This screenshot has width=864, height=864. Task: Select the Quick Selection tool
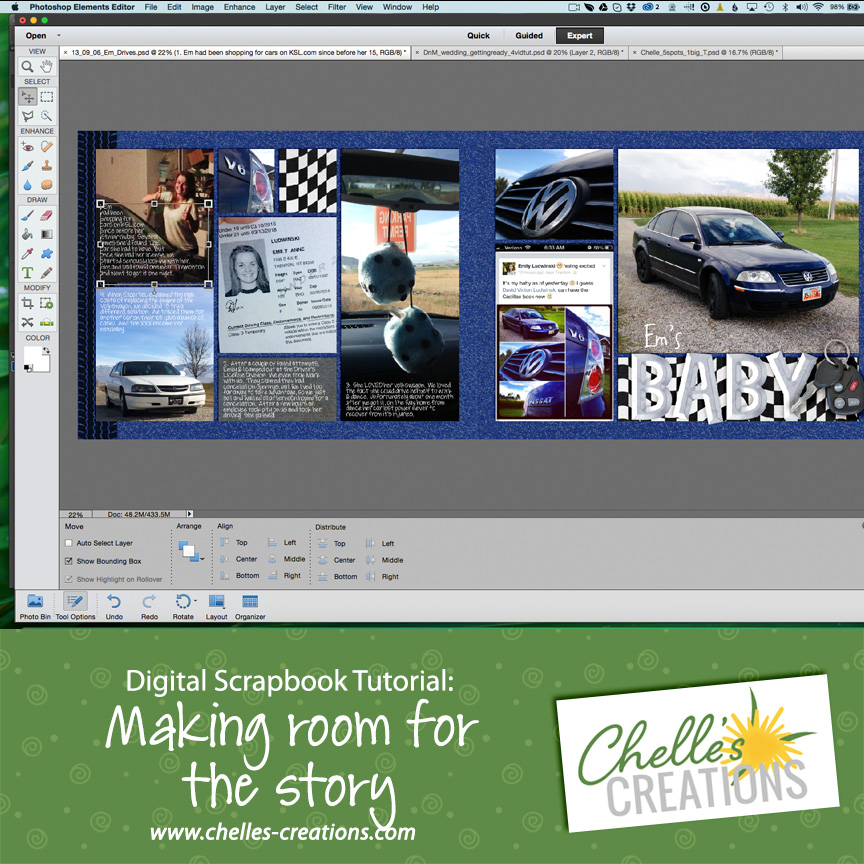click(x=47, y=116)
